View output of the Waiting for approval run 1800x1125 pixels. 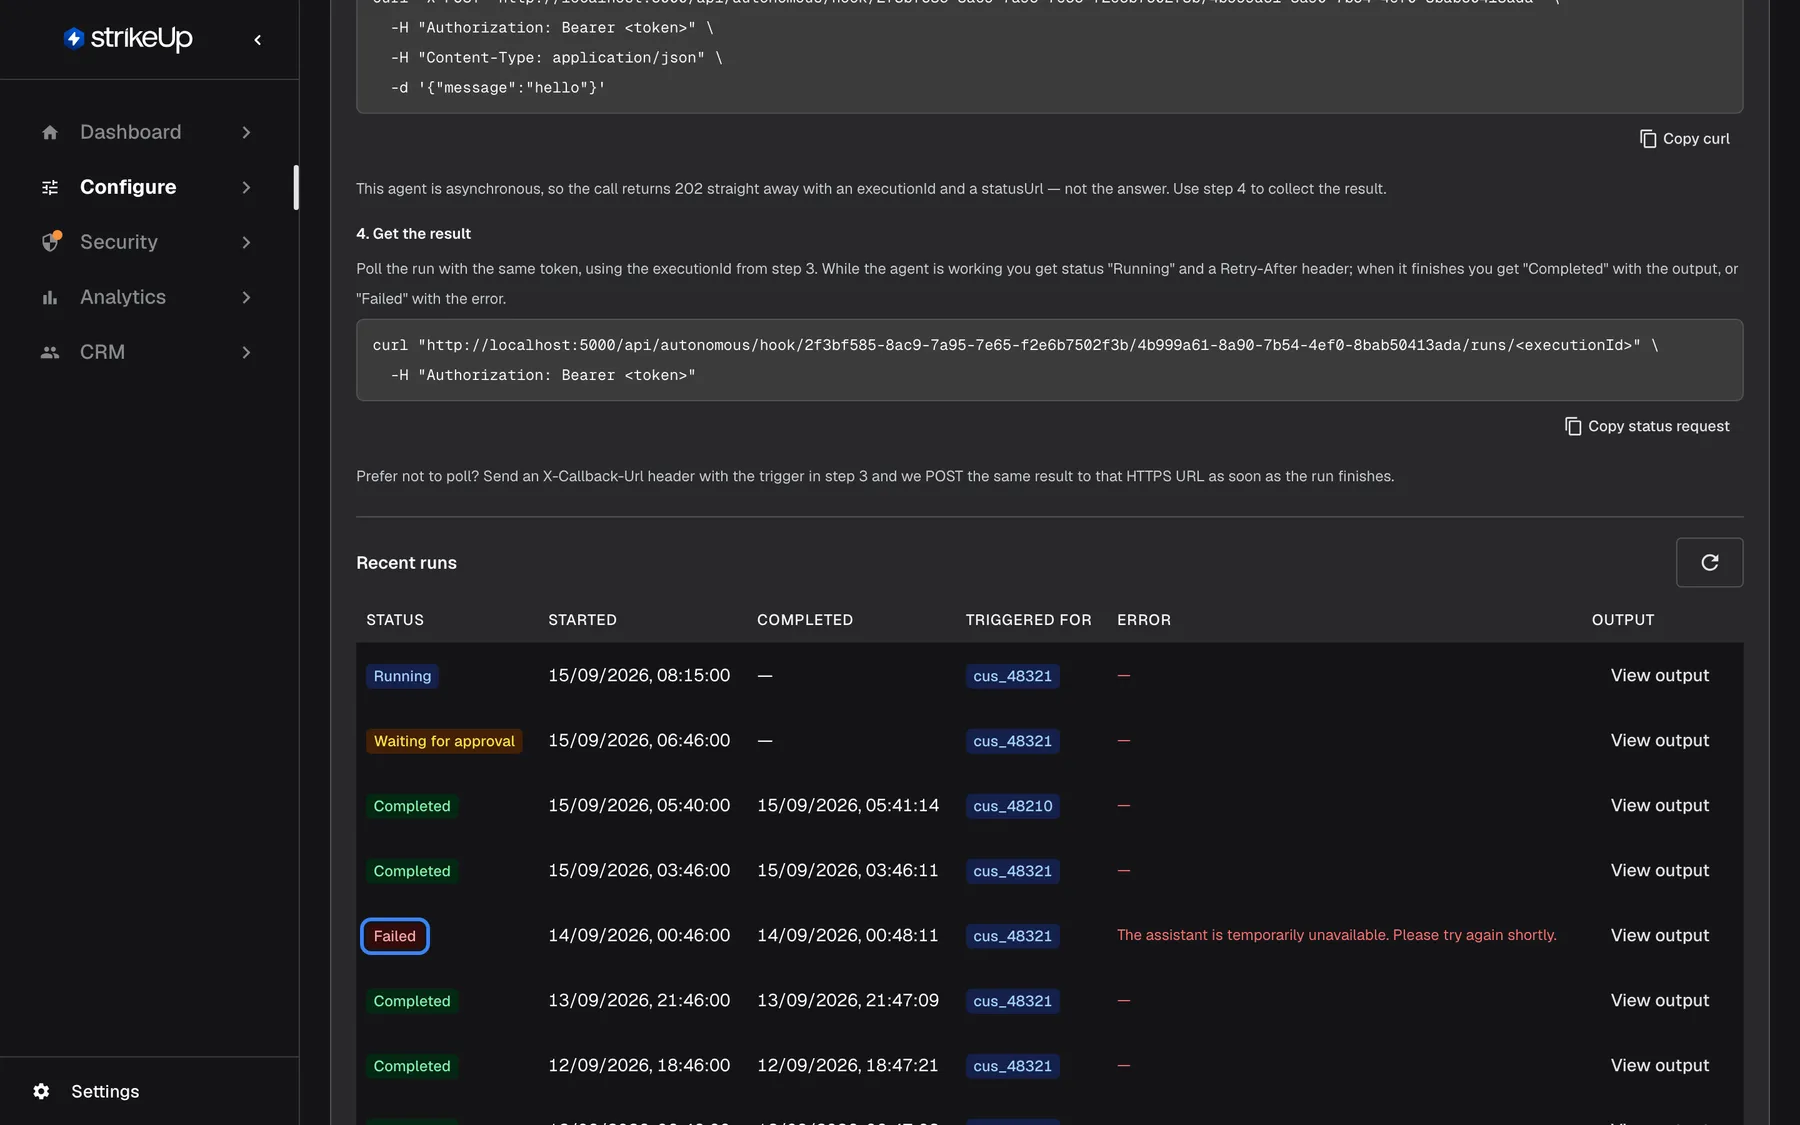pos(1659,740)
